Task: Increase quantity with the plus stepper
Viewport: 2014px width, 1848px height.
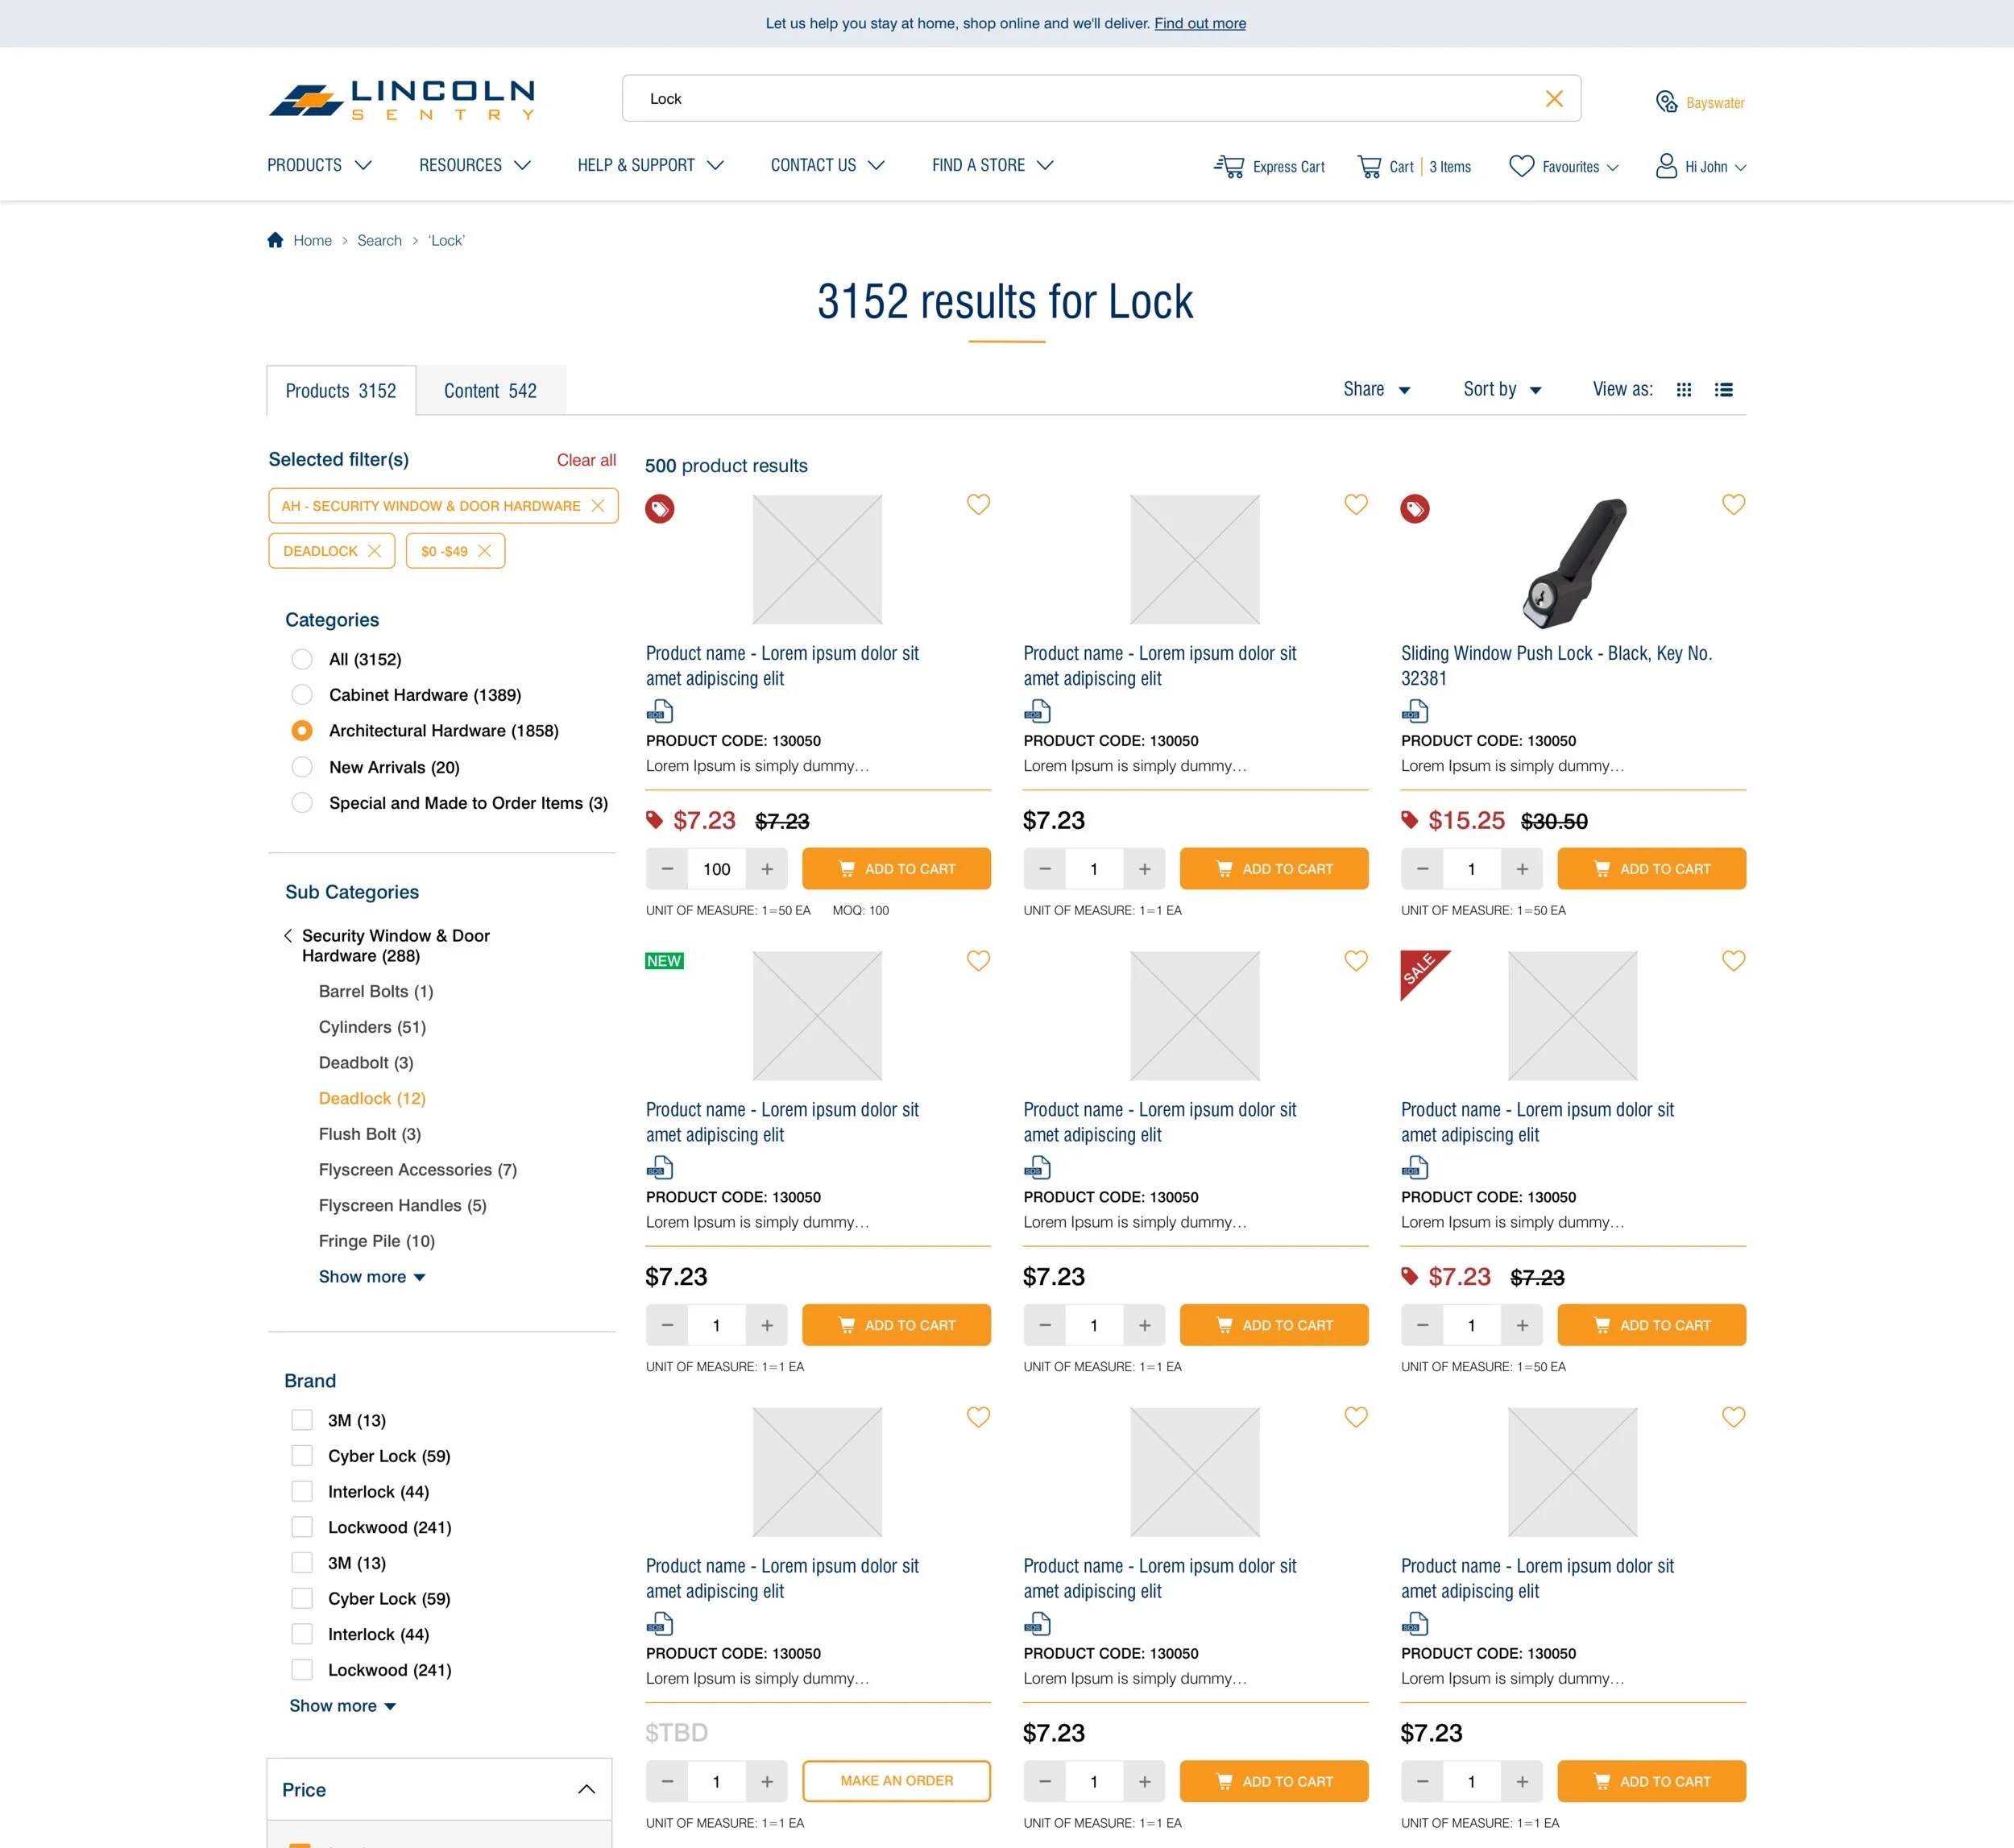Action: point(767,868)
